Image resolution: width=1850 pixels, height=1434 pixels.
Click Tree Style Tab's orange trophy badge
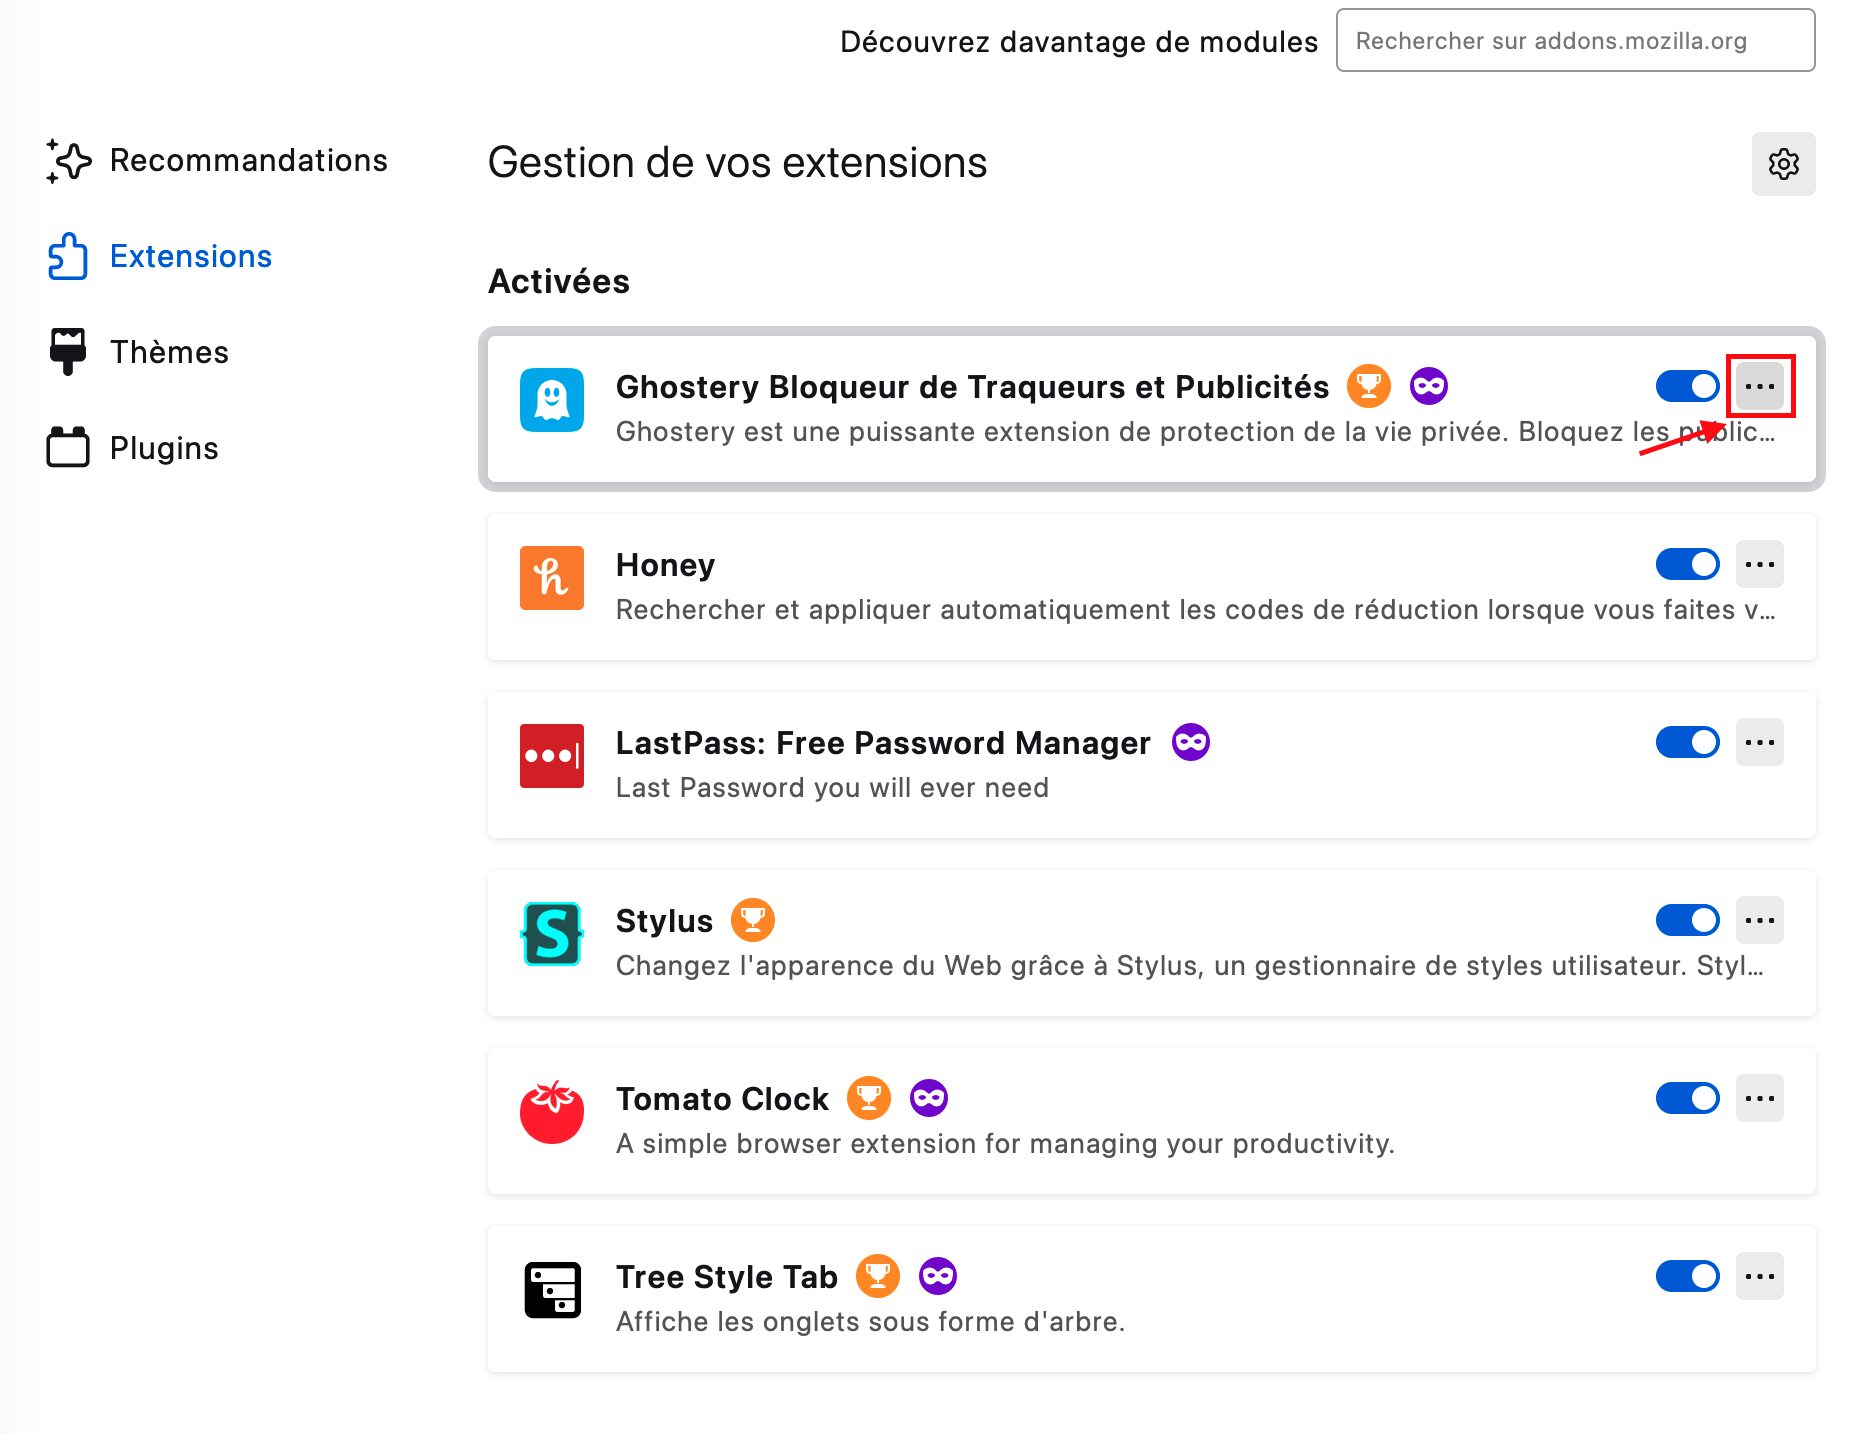click(x=878, y=1276)
